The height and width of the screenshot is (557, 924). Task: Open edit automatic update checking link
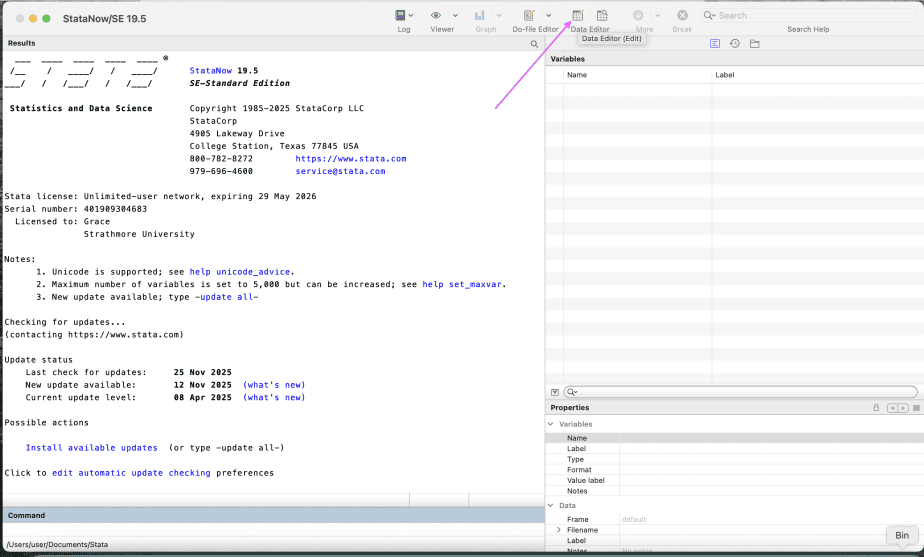[x=131, y=473]
